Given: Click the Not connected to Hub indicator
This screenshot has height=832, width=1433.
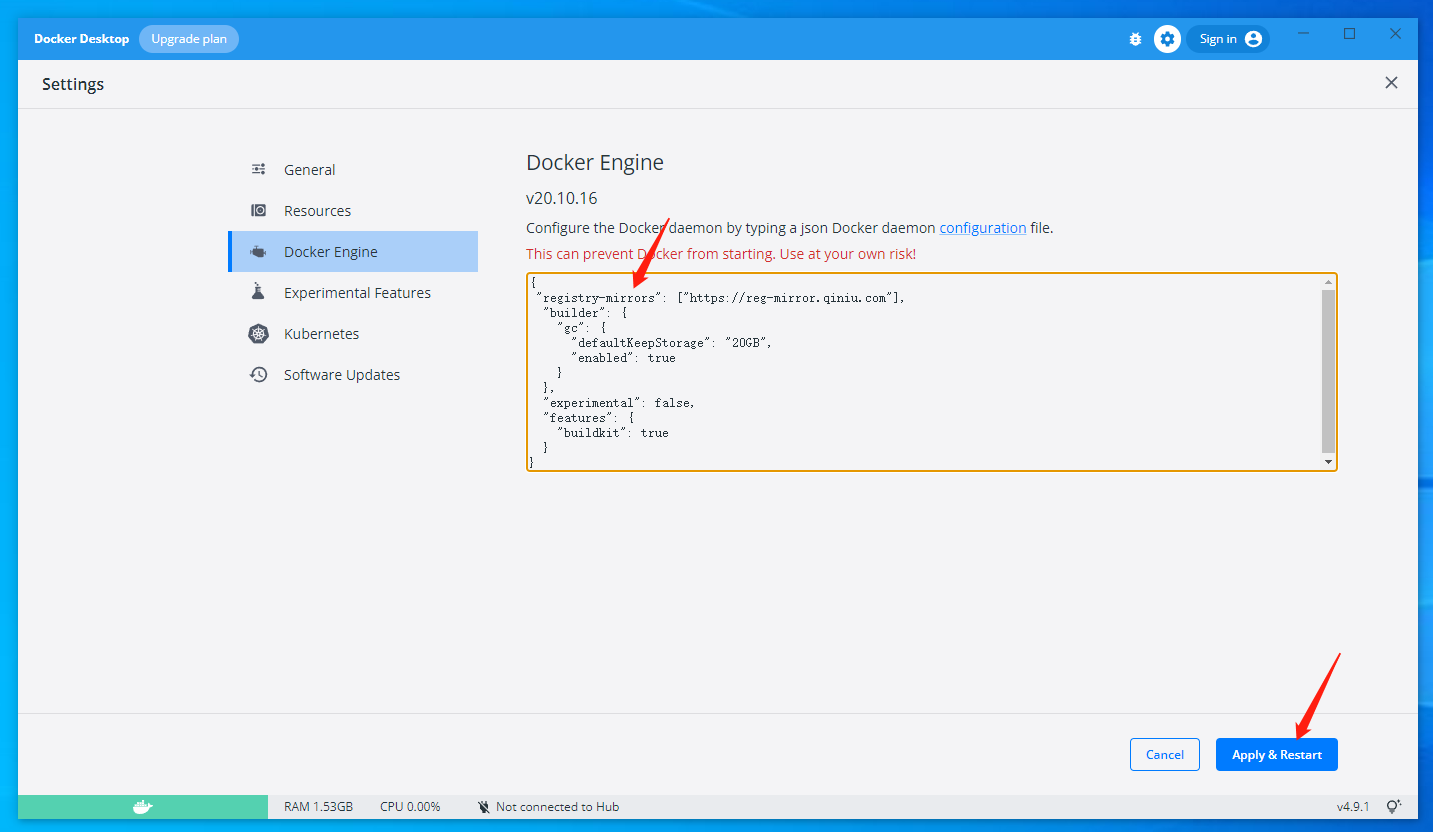Looking at the screenshot, I should 548,807.
